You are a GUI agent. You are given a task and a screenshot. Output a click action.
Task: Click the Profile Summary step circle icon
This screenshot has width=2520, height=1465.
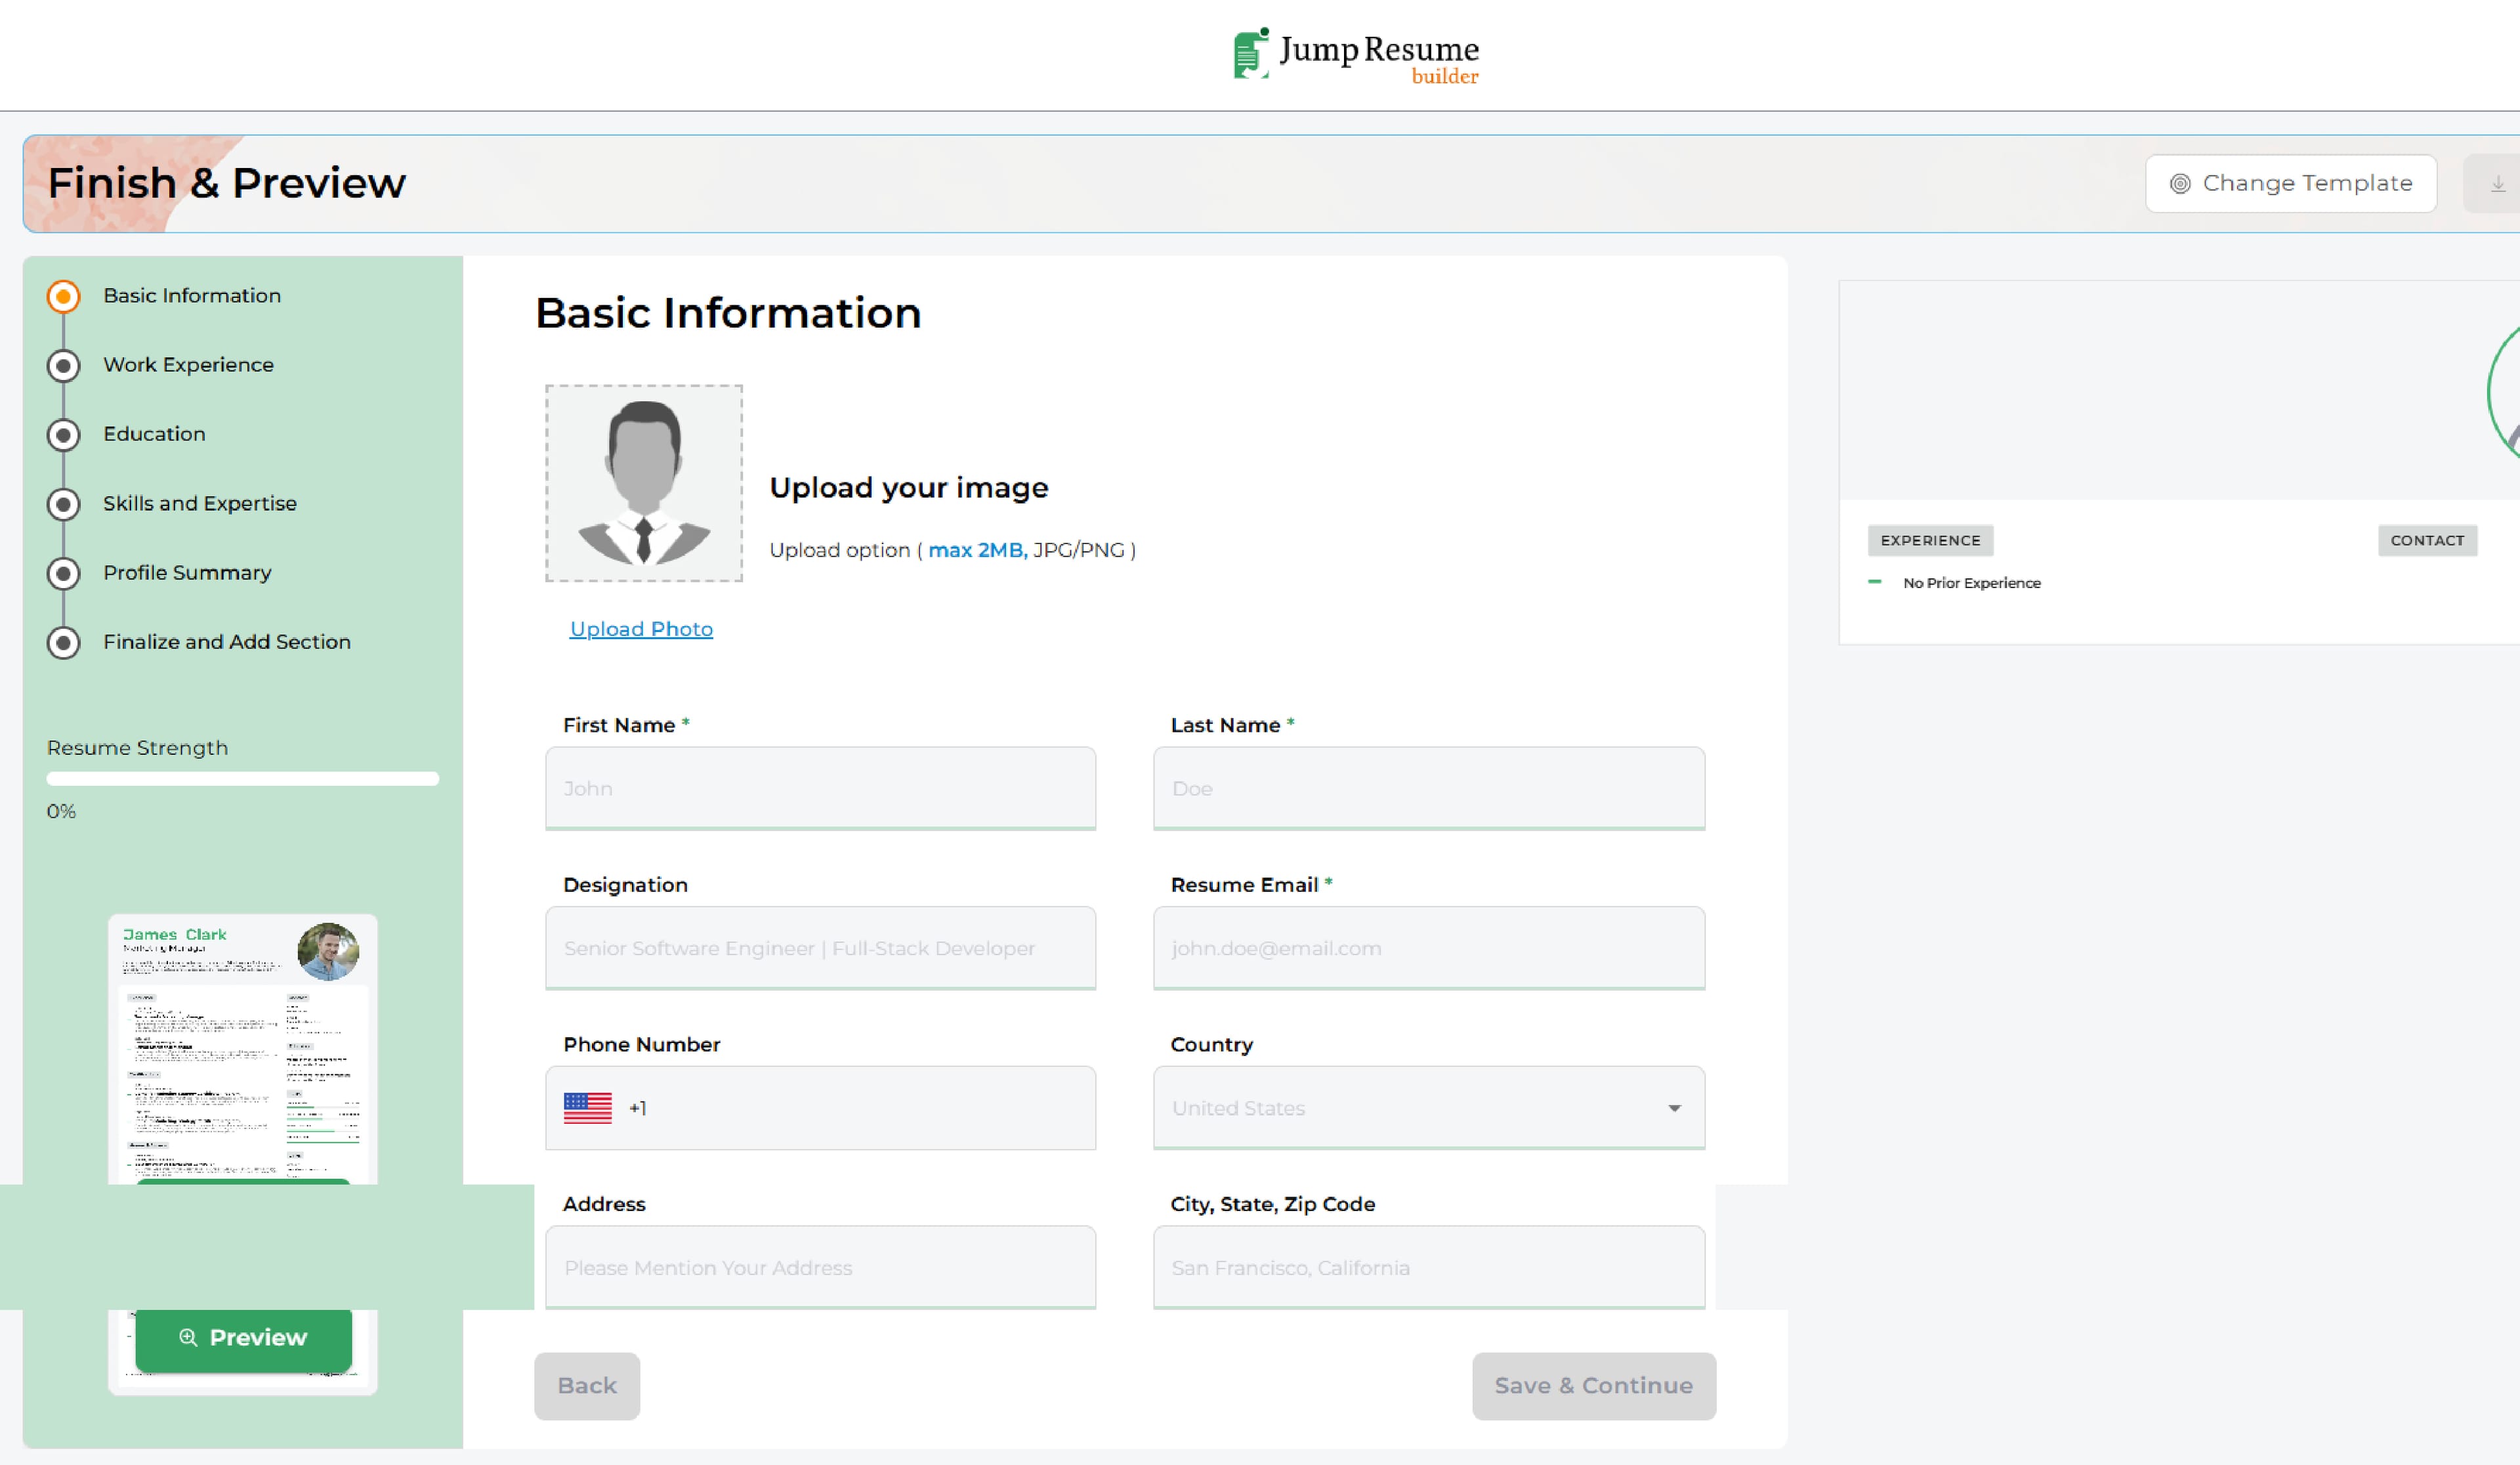(x=64, y=573)
